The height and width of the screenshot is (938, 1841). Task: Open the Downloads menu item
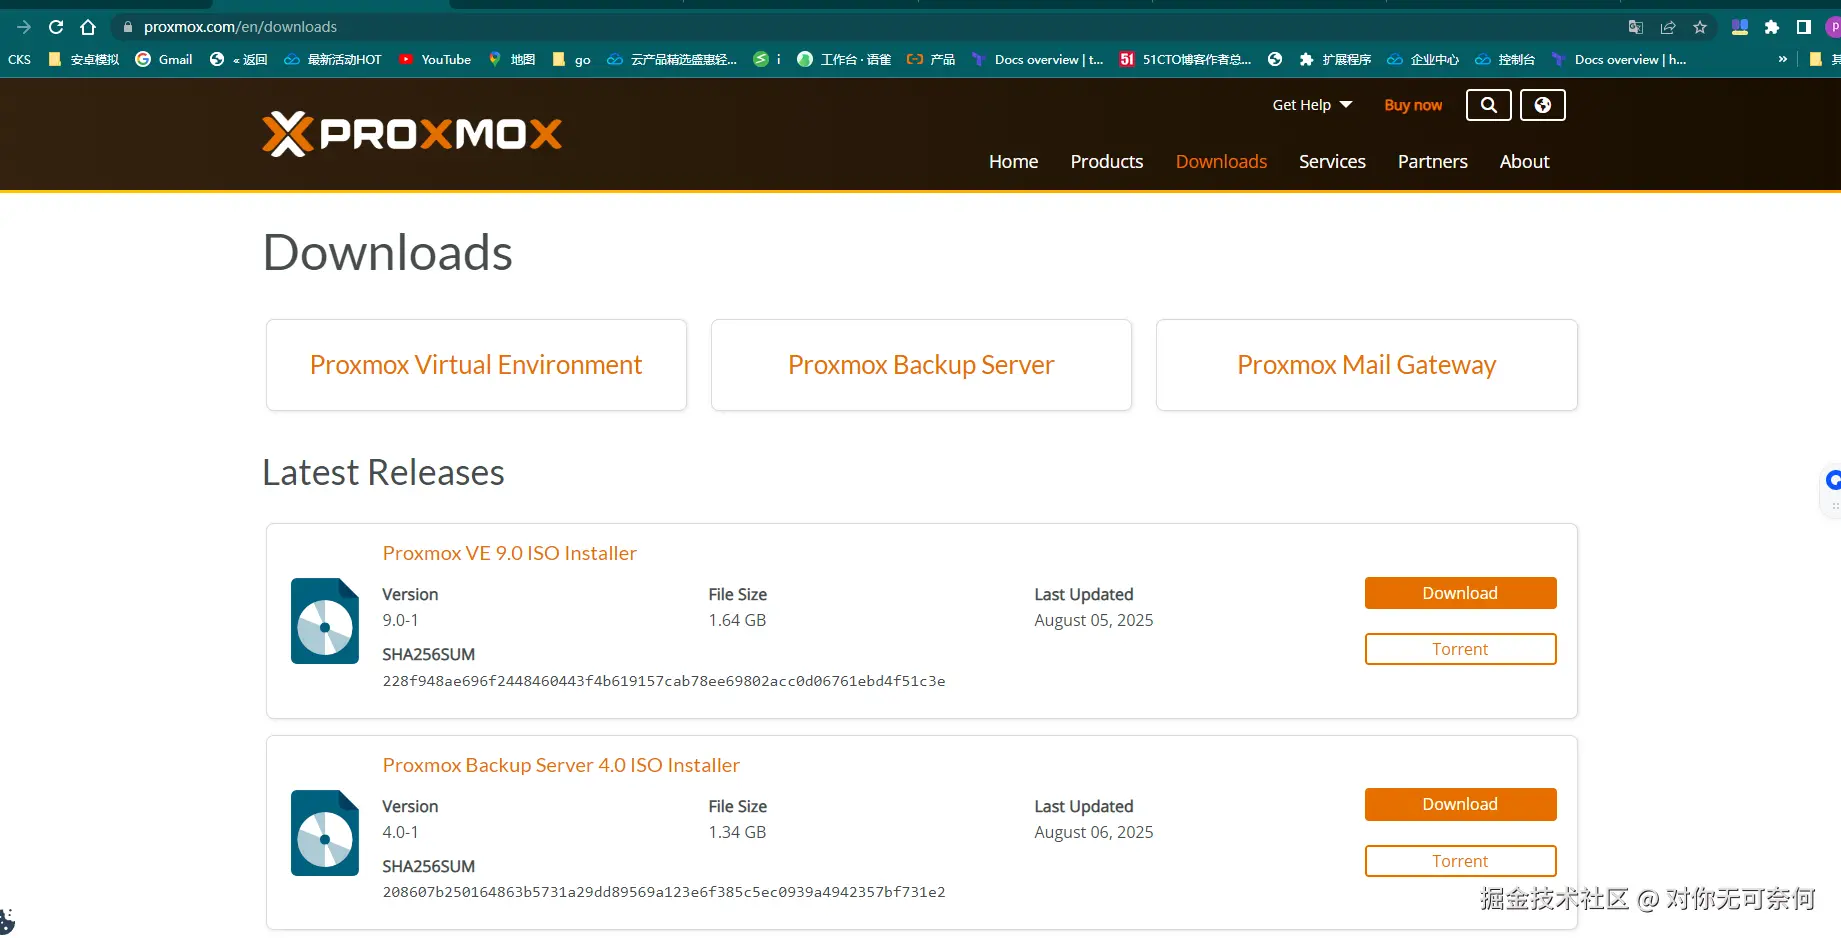(1221, 162)
